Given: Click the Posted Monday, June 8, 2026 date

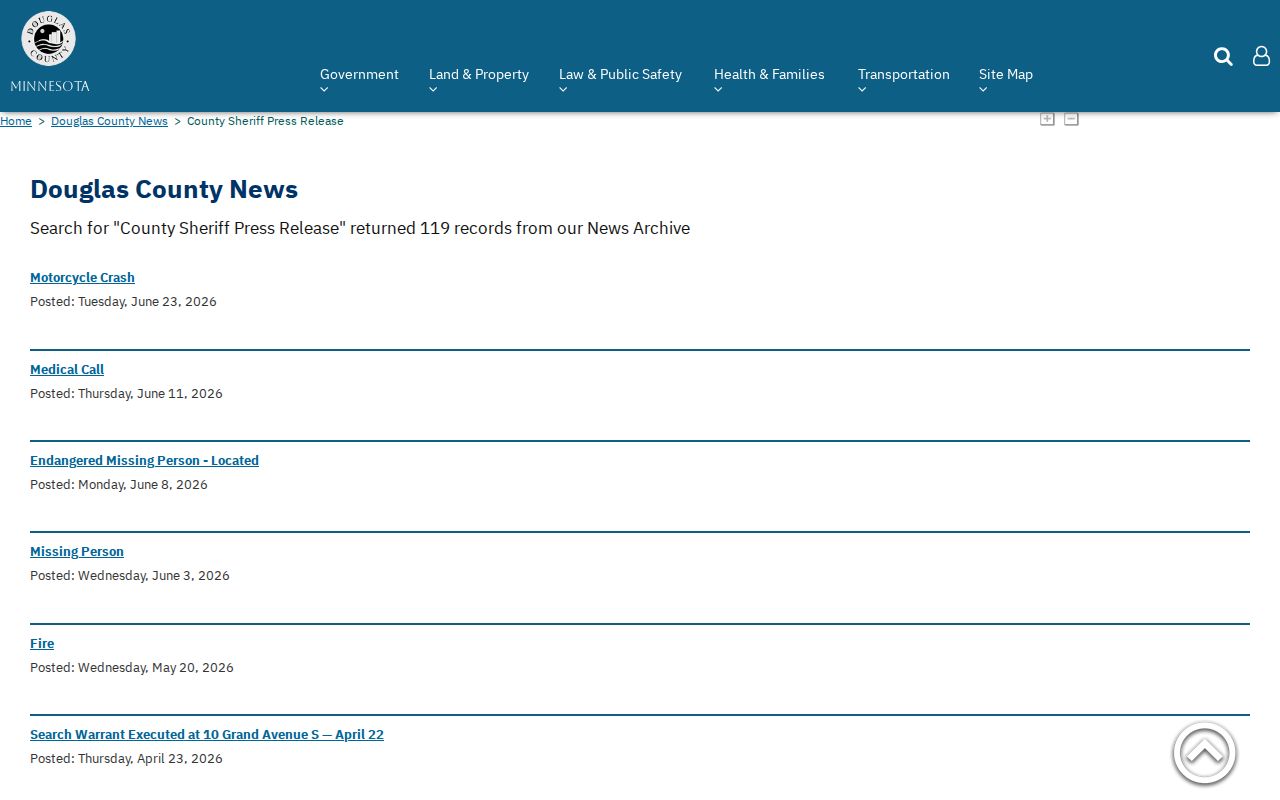Looking at the screenshot, I should [119, 484].
